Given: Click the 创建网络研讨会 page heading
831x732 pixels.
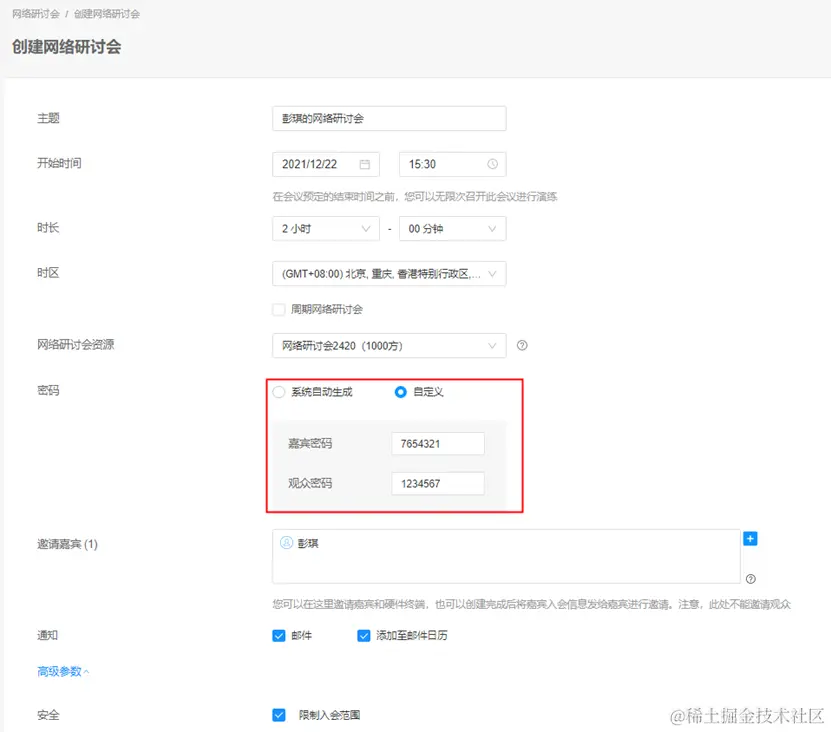Looking at the screenshot, I should click(67, 47).
